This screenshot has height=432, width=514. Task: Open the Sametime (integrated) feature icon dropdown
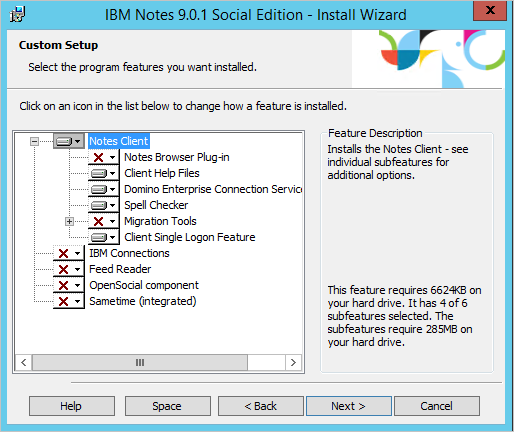point(69,301)
